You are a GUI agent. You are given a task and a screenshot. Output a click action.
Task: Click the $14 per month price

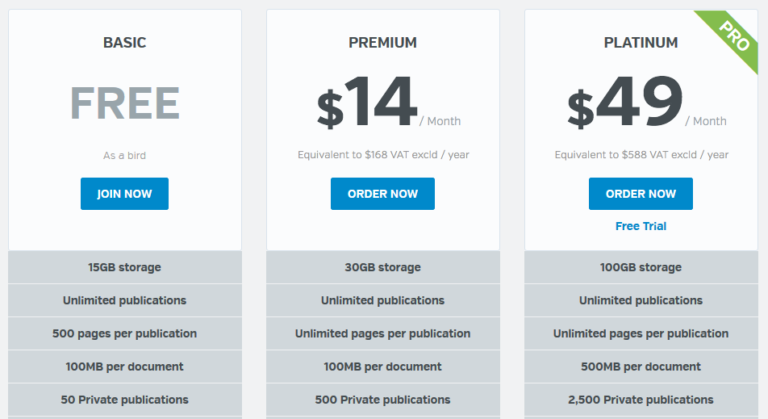pyautogui.click(x=368, y=105)
